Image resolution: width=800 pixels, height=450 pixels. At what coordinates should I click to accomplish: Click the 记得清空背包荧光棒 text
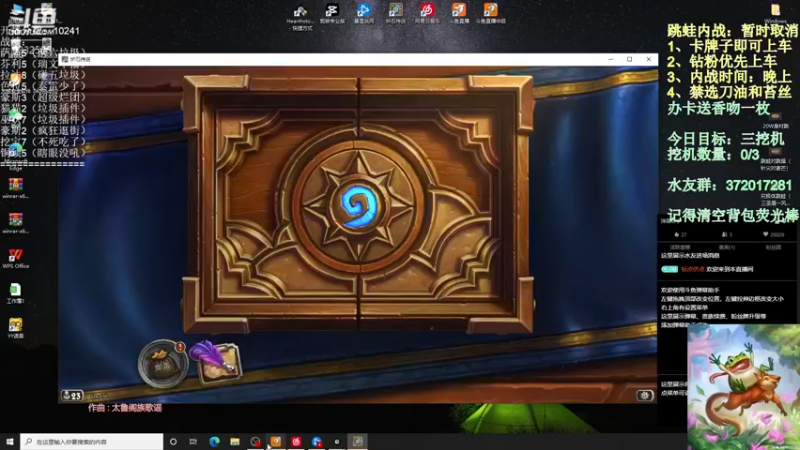[733, 216]
